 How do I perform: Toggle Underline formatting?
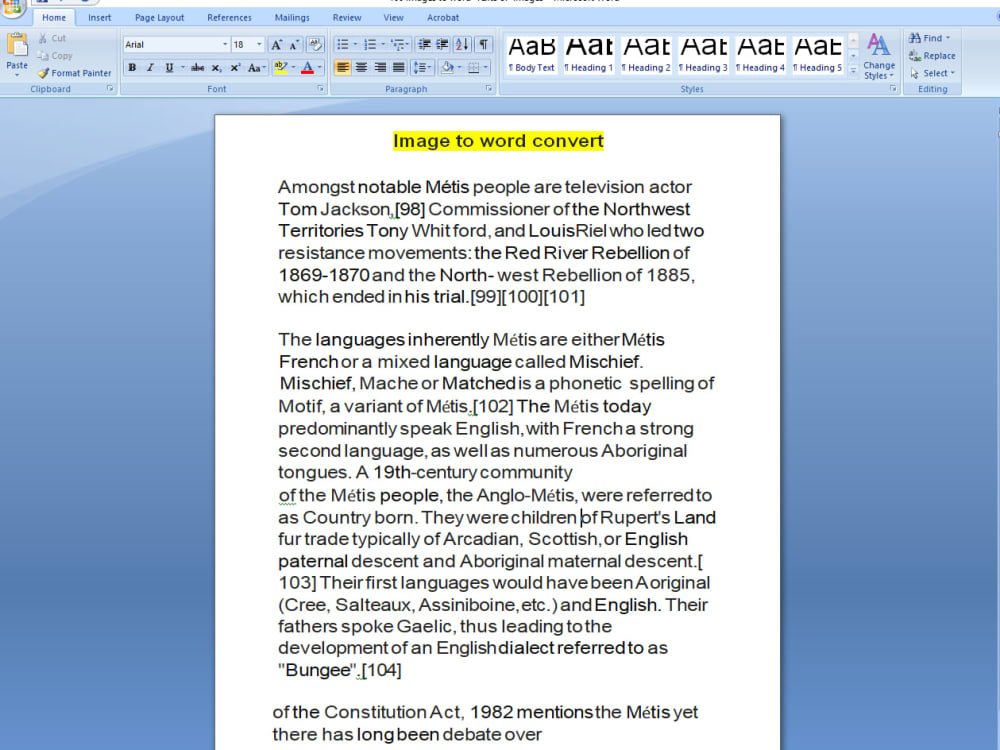click(169, 67)
